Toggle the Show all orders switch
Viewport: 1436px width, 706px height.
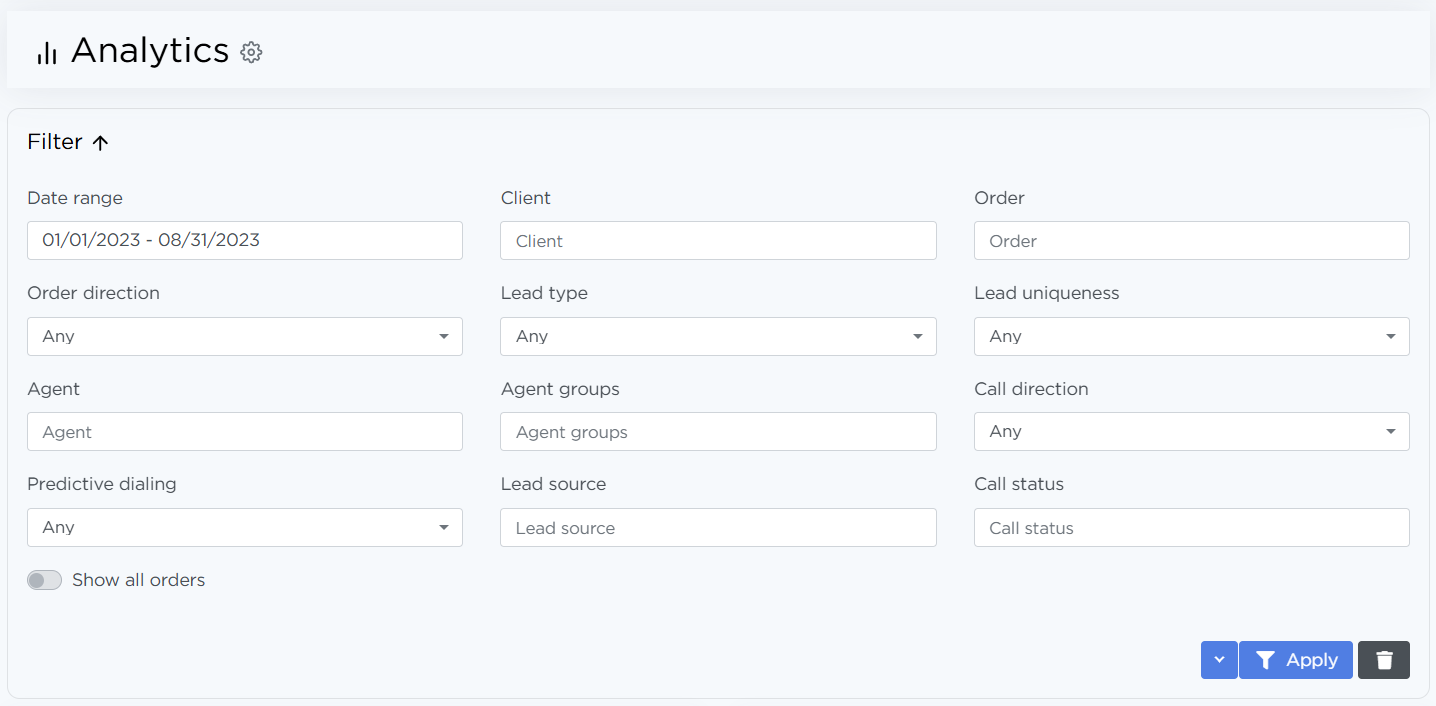[x=44, y=580]
